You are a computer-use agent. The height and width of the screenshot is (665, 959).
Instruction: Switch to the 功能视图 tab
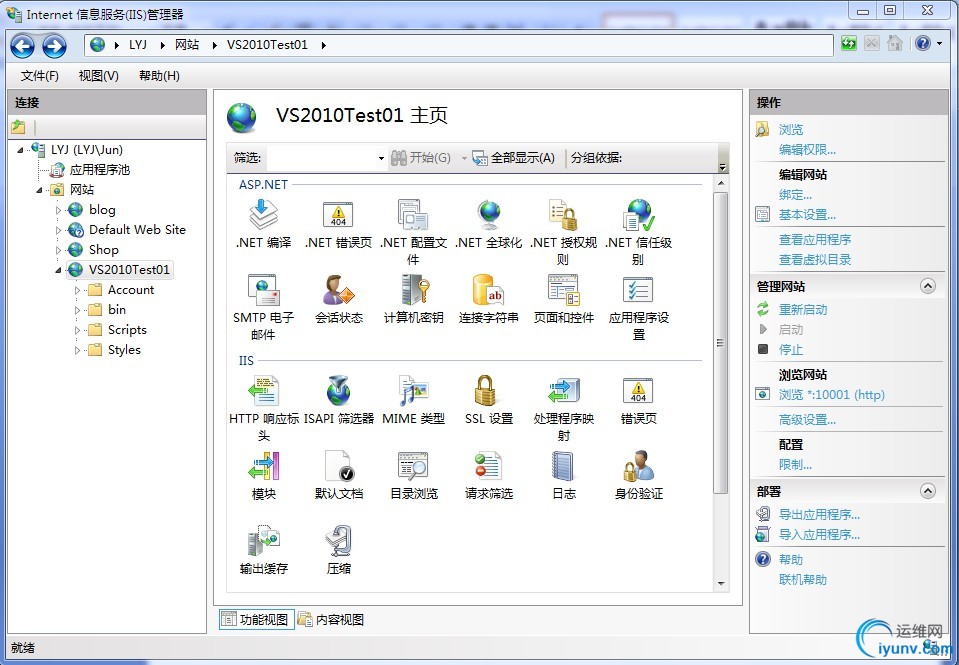[257, 620]
